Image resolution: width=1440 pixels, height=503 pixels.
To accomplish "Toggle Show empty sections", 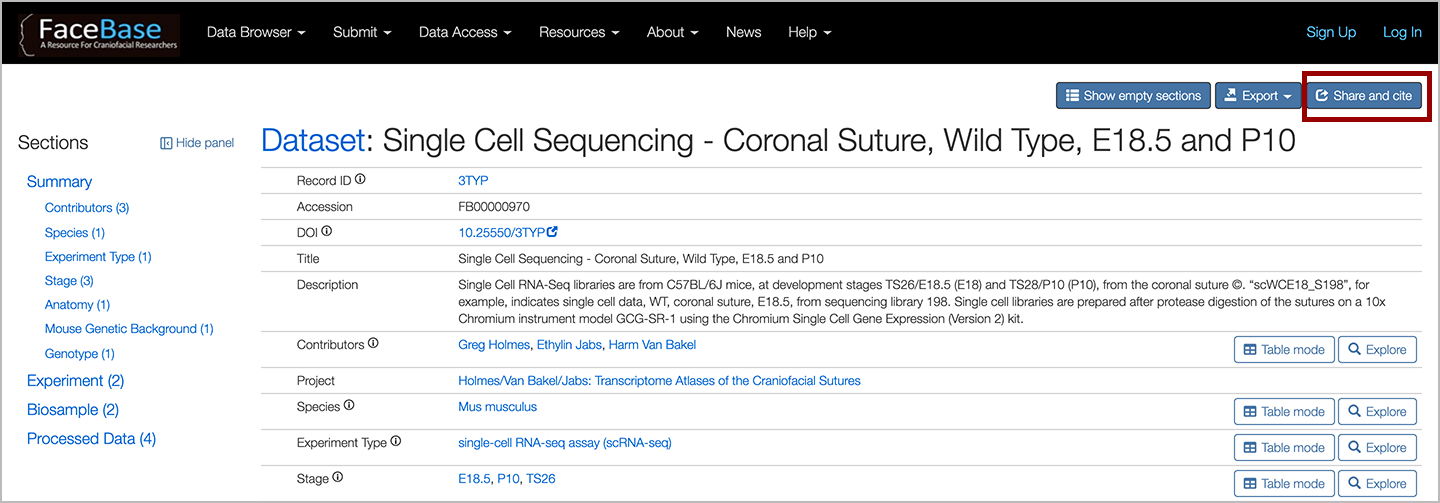I will [1133, 96].
